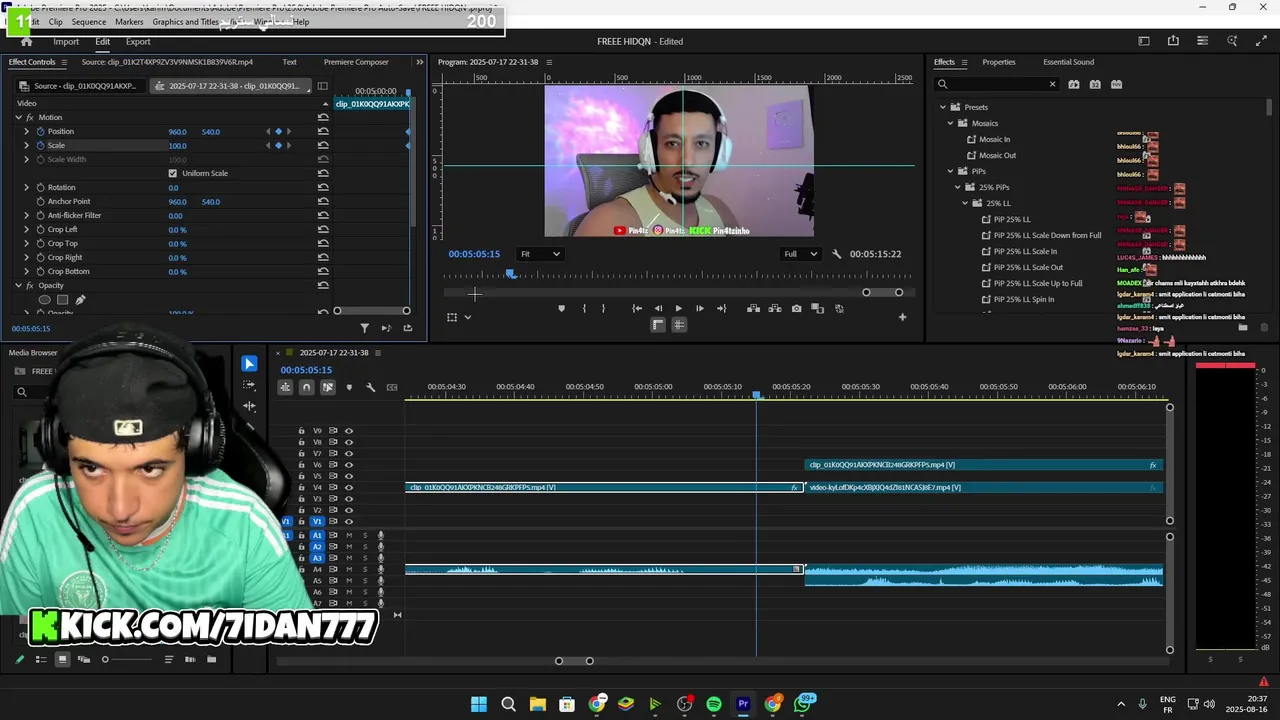Open the Full playback resolution dropdown

pyautogui.click(x=801, y=254)
